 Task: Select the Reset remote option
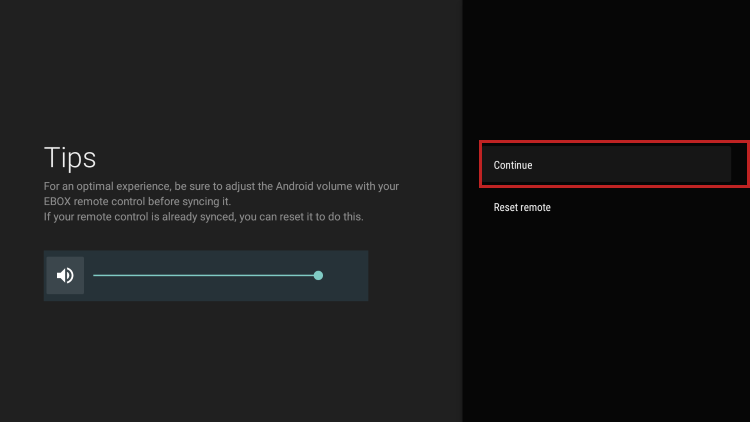tap(522, 208)
